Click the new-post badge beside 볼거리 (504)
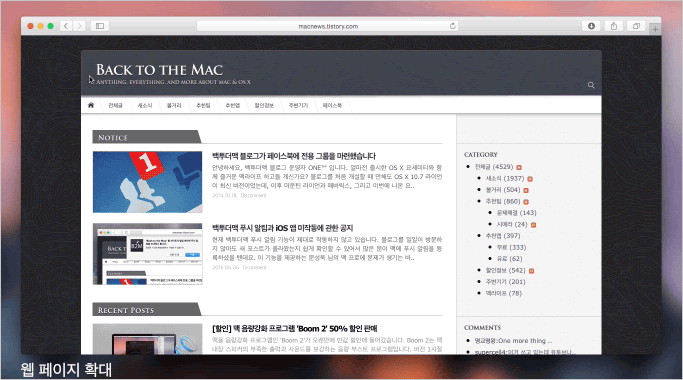The image size is (683, 380). point(526,190)
